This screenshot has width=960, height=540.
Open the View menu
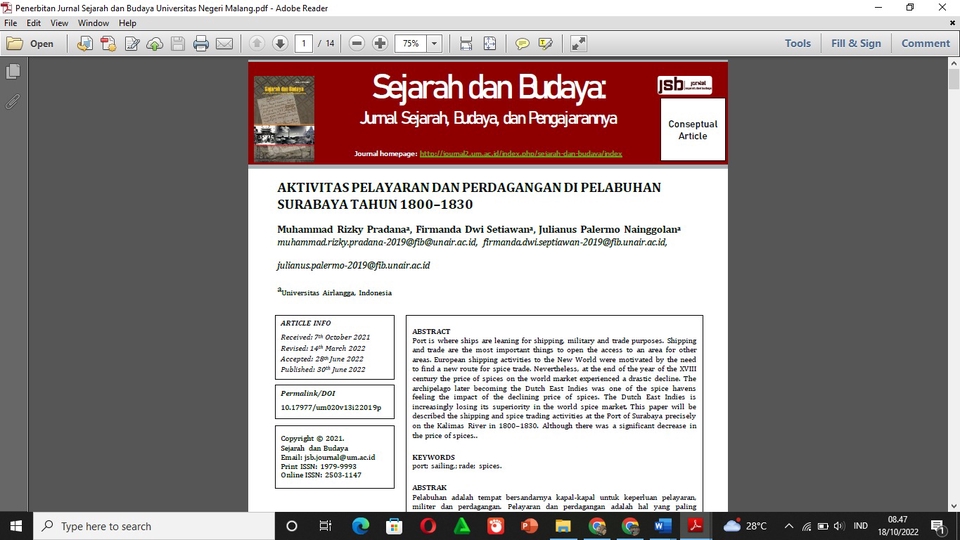(x=59, y=23)
